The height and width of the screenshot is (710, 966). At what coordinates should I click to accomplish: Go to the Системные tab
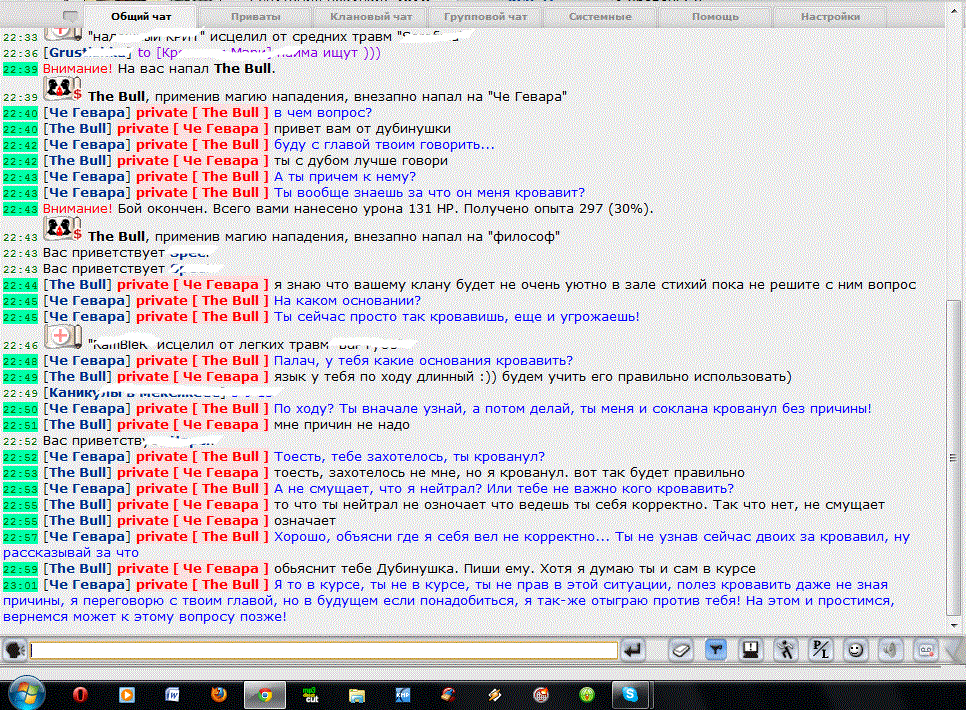tap(600, 17)
